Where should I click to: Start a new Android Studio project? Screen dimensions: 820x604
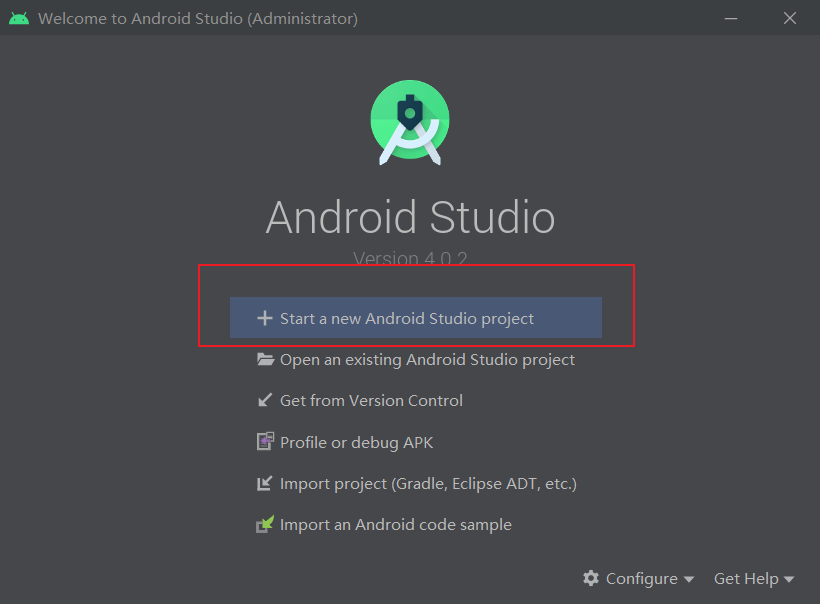(x=417, y=317)
